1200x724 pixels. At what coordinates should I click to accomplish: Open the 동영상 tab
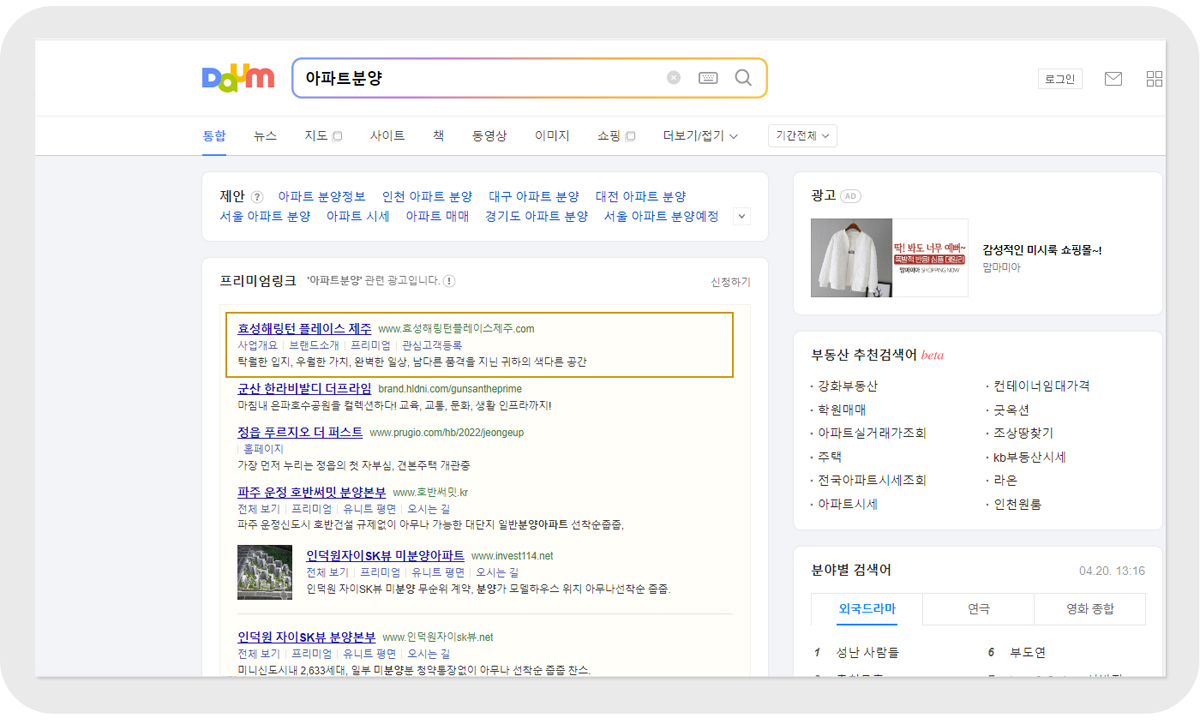[489, 136]
